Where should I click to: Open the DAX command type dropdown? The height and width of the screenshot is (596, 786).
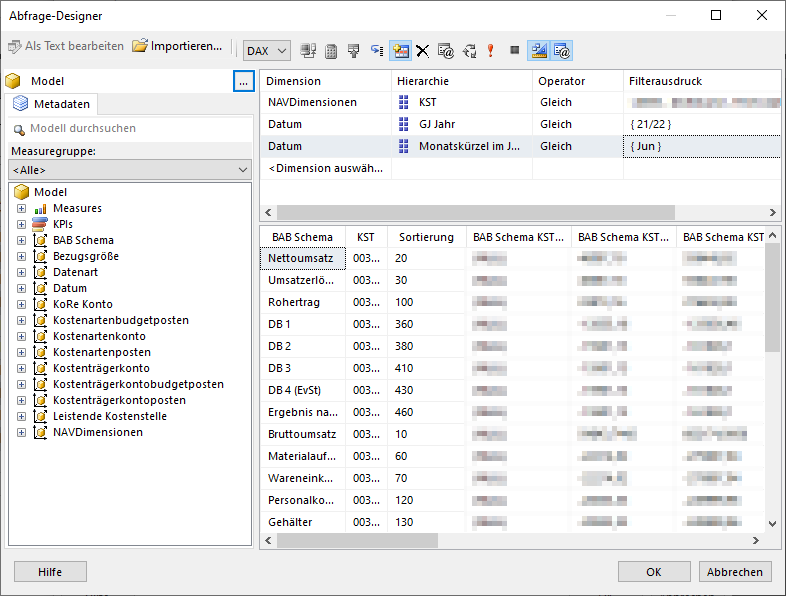click(x=267, y=51)
